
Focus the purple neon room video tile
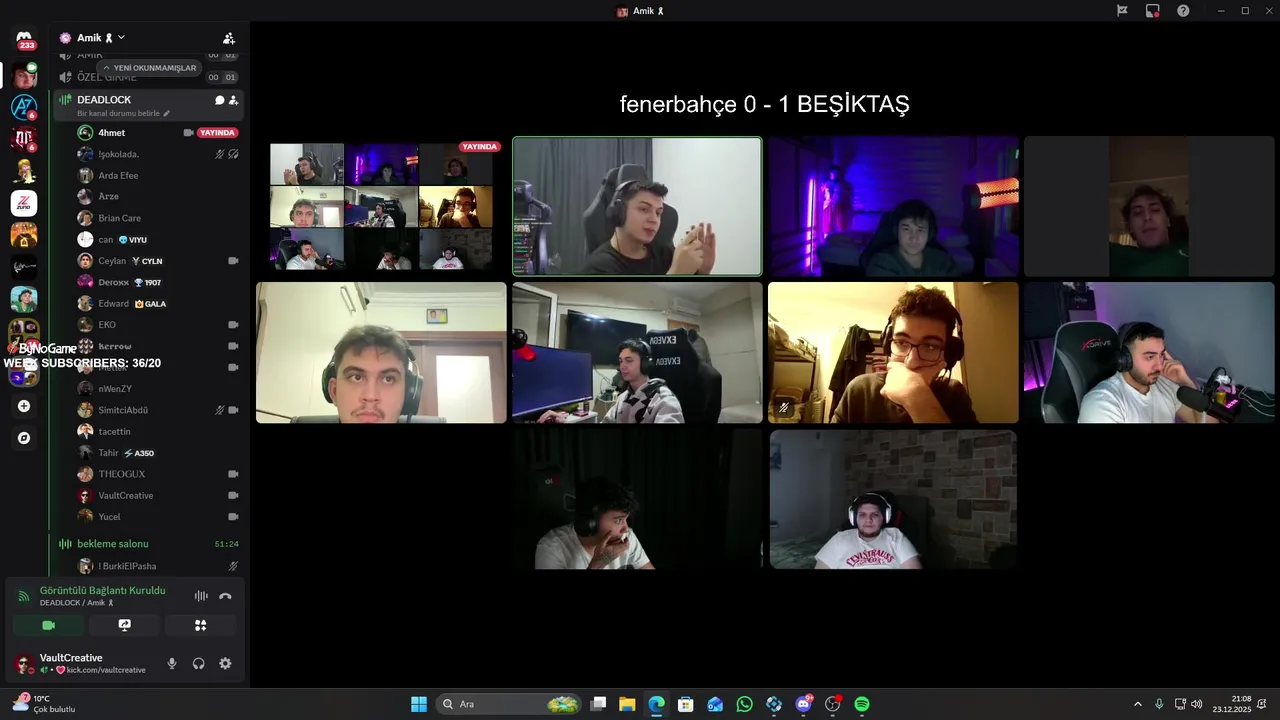[x=893, y=206]
